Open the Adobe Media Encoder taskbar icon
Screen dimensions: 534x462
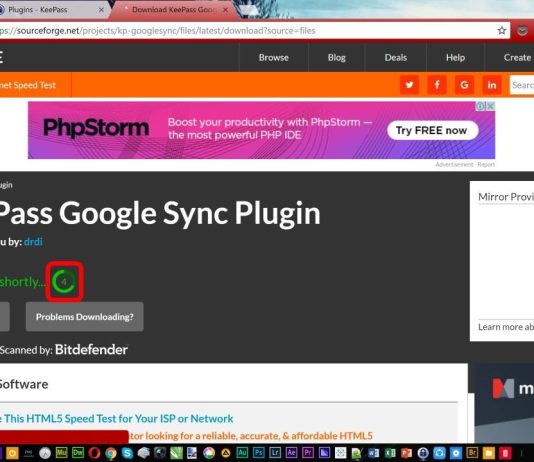tap(324, 453)
